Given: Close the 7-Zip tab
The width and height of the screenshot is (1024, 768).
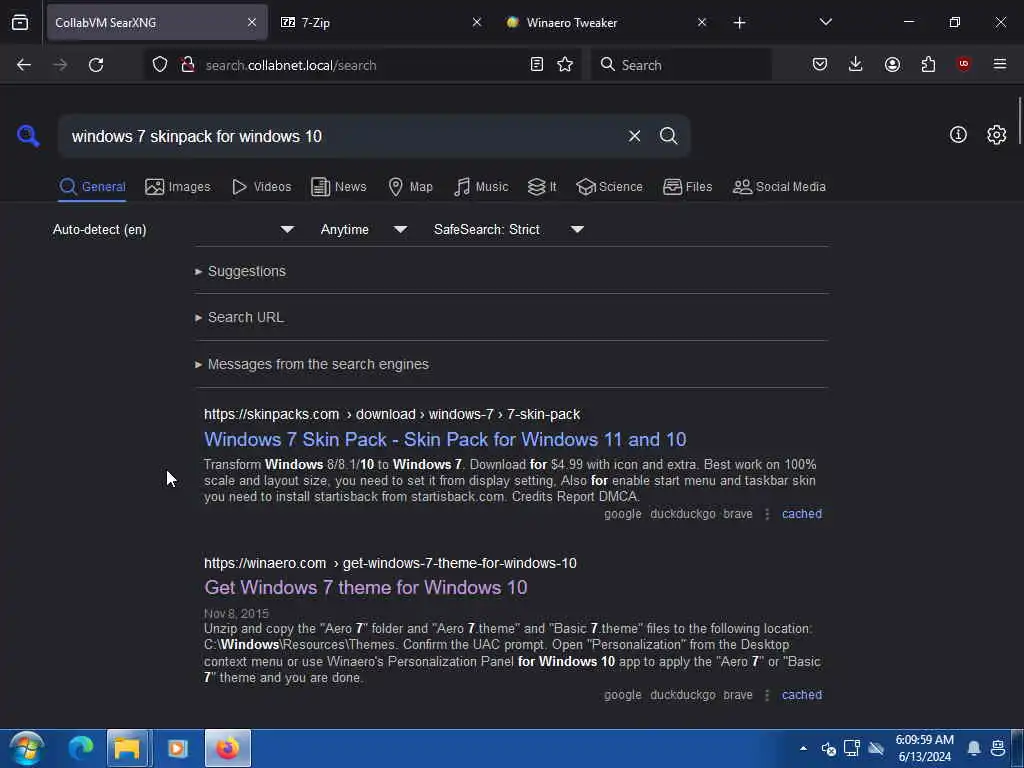Looking at the screenshot, I should click(x=477, y=22).
